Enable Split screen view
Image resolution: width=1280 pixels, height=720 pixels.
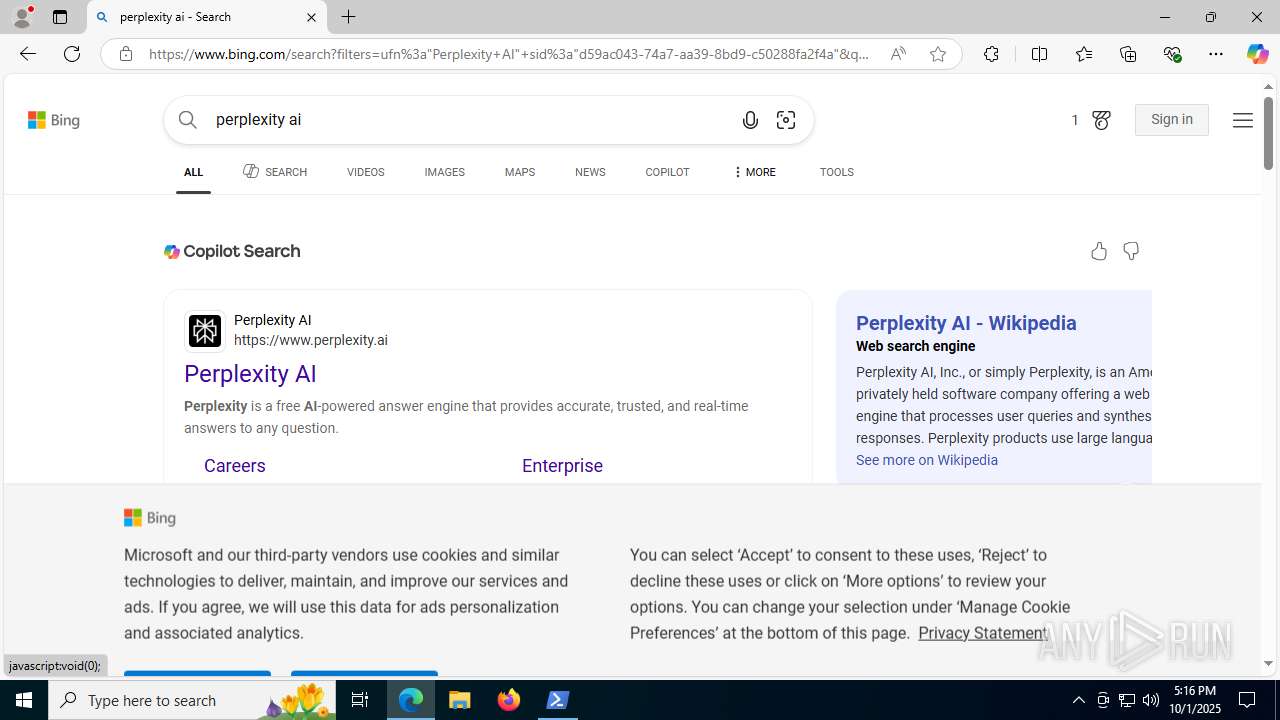coord(1039,54)
